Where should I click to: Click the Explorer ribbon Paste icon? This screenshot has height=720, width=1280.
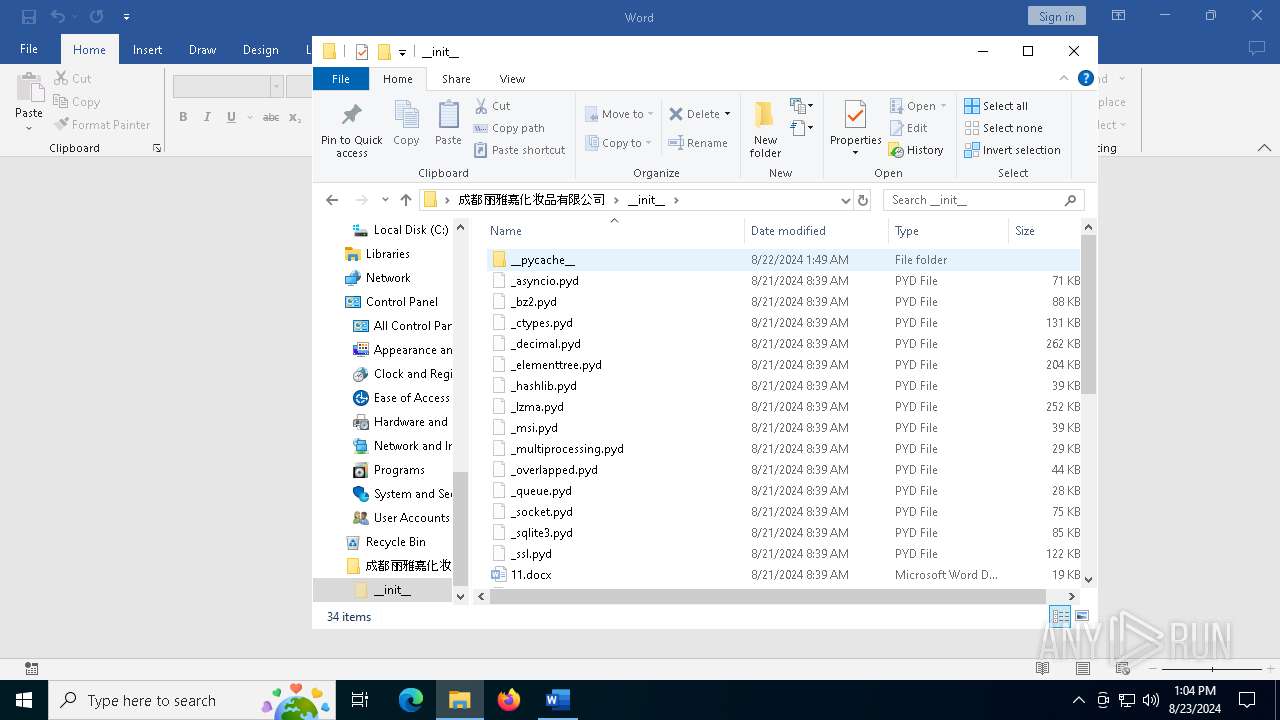pos(448,124)
